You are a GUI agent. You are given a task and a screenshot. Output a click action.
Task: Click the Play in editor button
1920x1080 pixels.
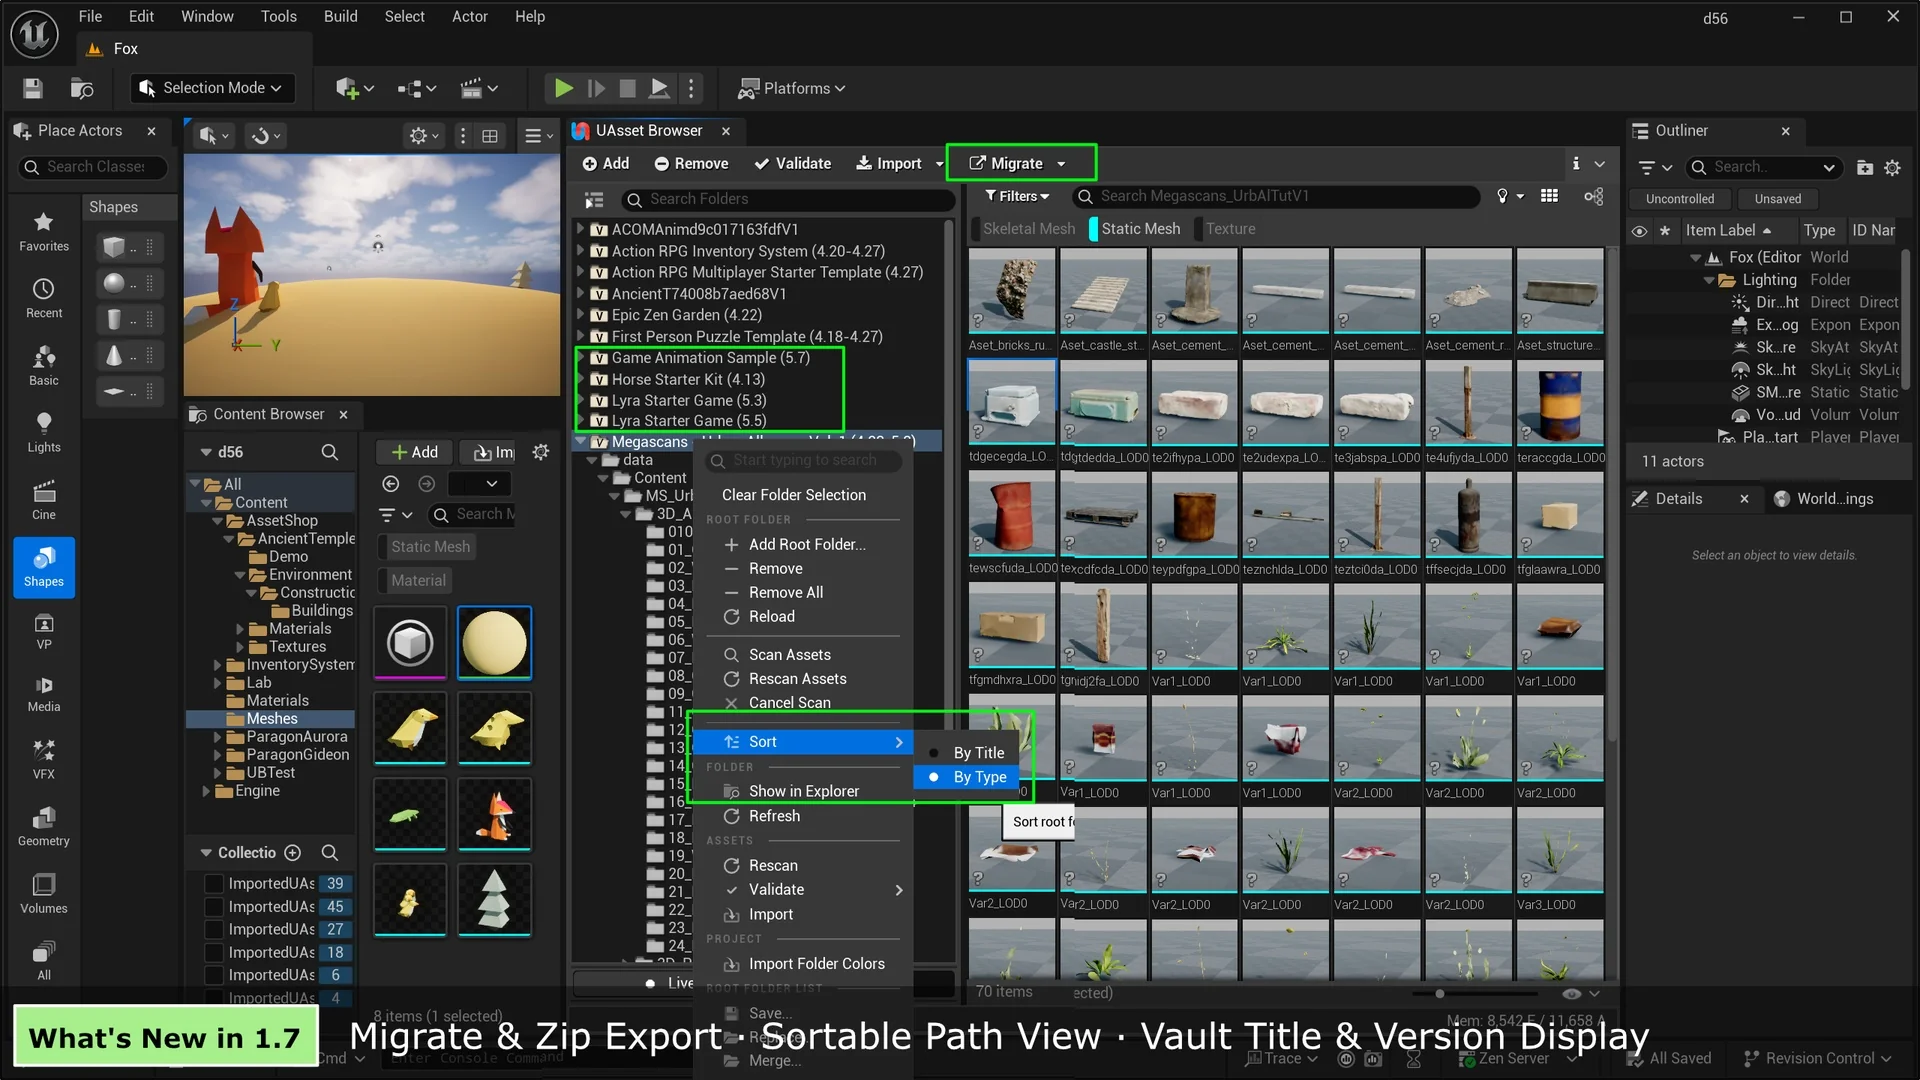pos(563,89)
